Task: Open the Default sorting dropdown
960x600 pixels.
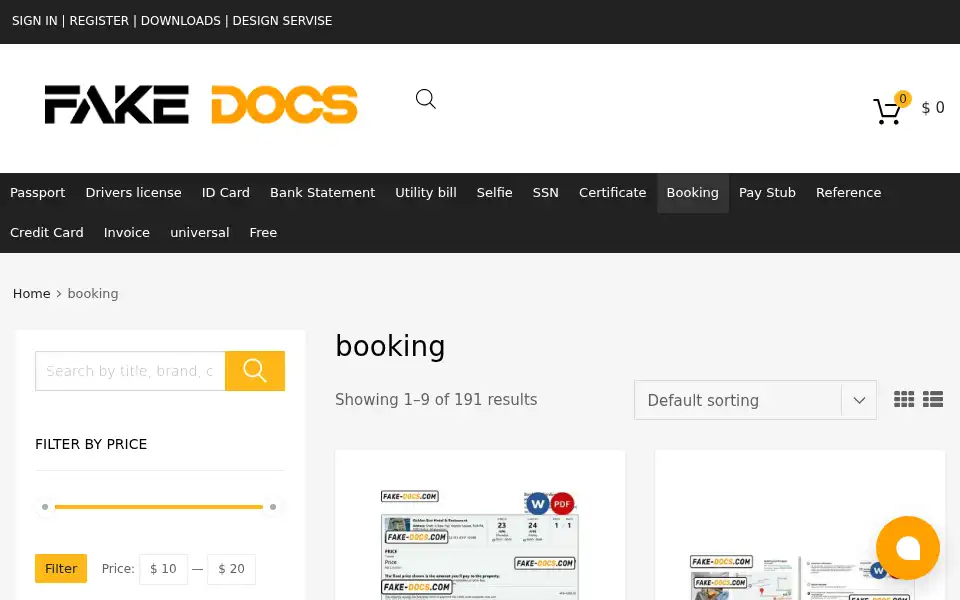Action: click(x=755, y=400)
